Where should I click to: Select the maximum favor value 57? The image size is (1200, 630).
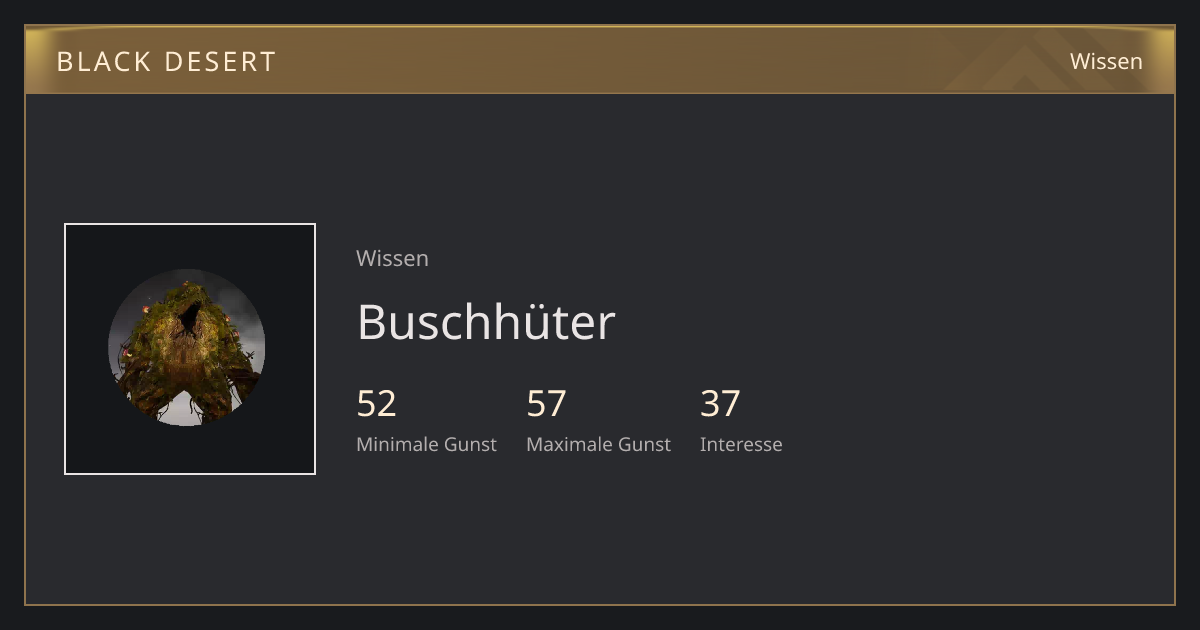pyautogui.click(x=547, y=404)
